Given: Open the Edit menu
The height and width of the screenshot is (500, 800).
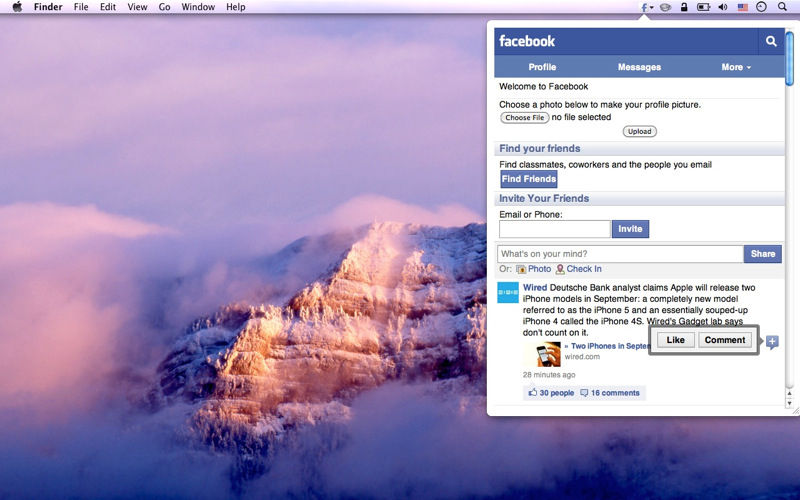Looking at the screenshot, I should [x=108, y=7].
